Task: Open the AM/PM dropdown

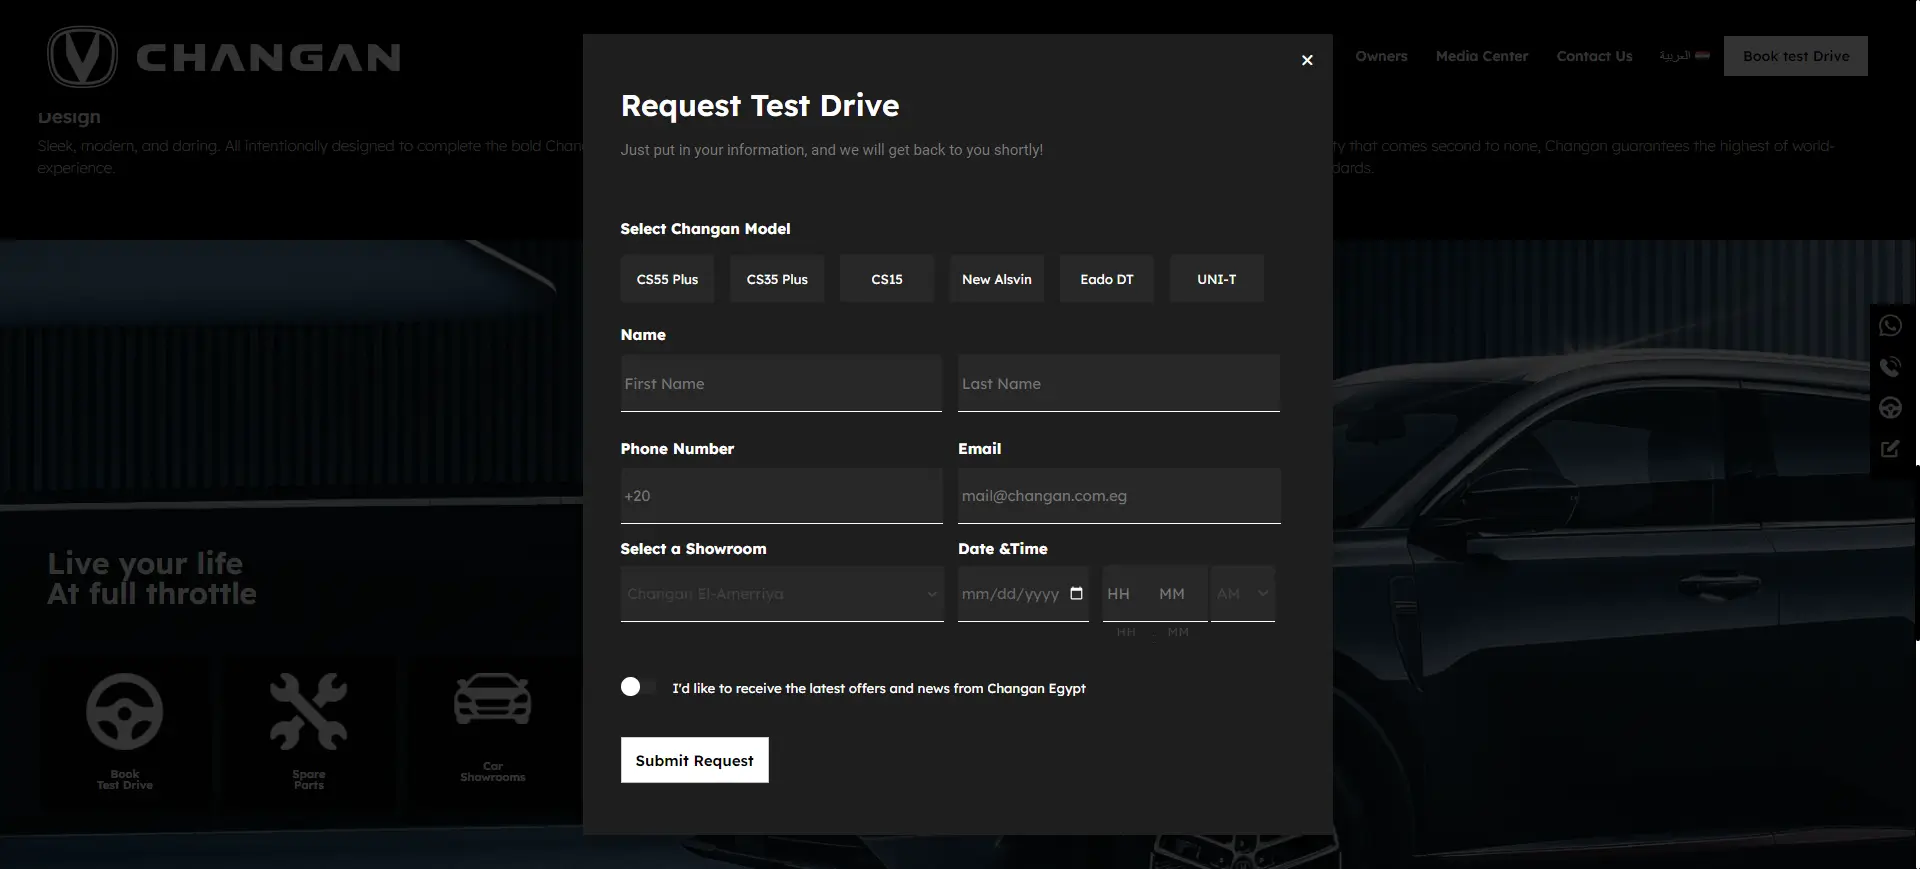Action: click(1243, 594)
